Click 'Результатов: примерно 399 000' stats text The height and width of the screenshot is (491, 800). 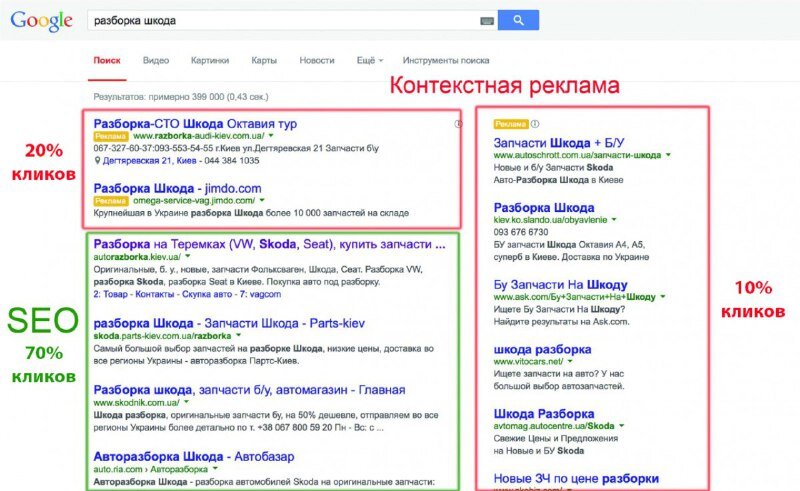tap(181, 96)
